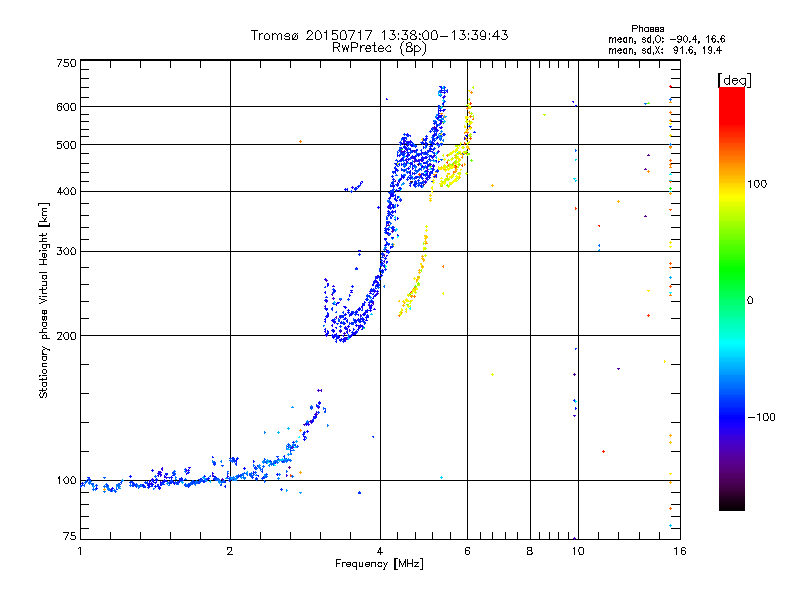Viewport: 800px width, 600px height.
Task: Click the 'Stationary phase Virtual Height [km]' label
Action: pos(44,300)
